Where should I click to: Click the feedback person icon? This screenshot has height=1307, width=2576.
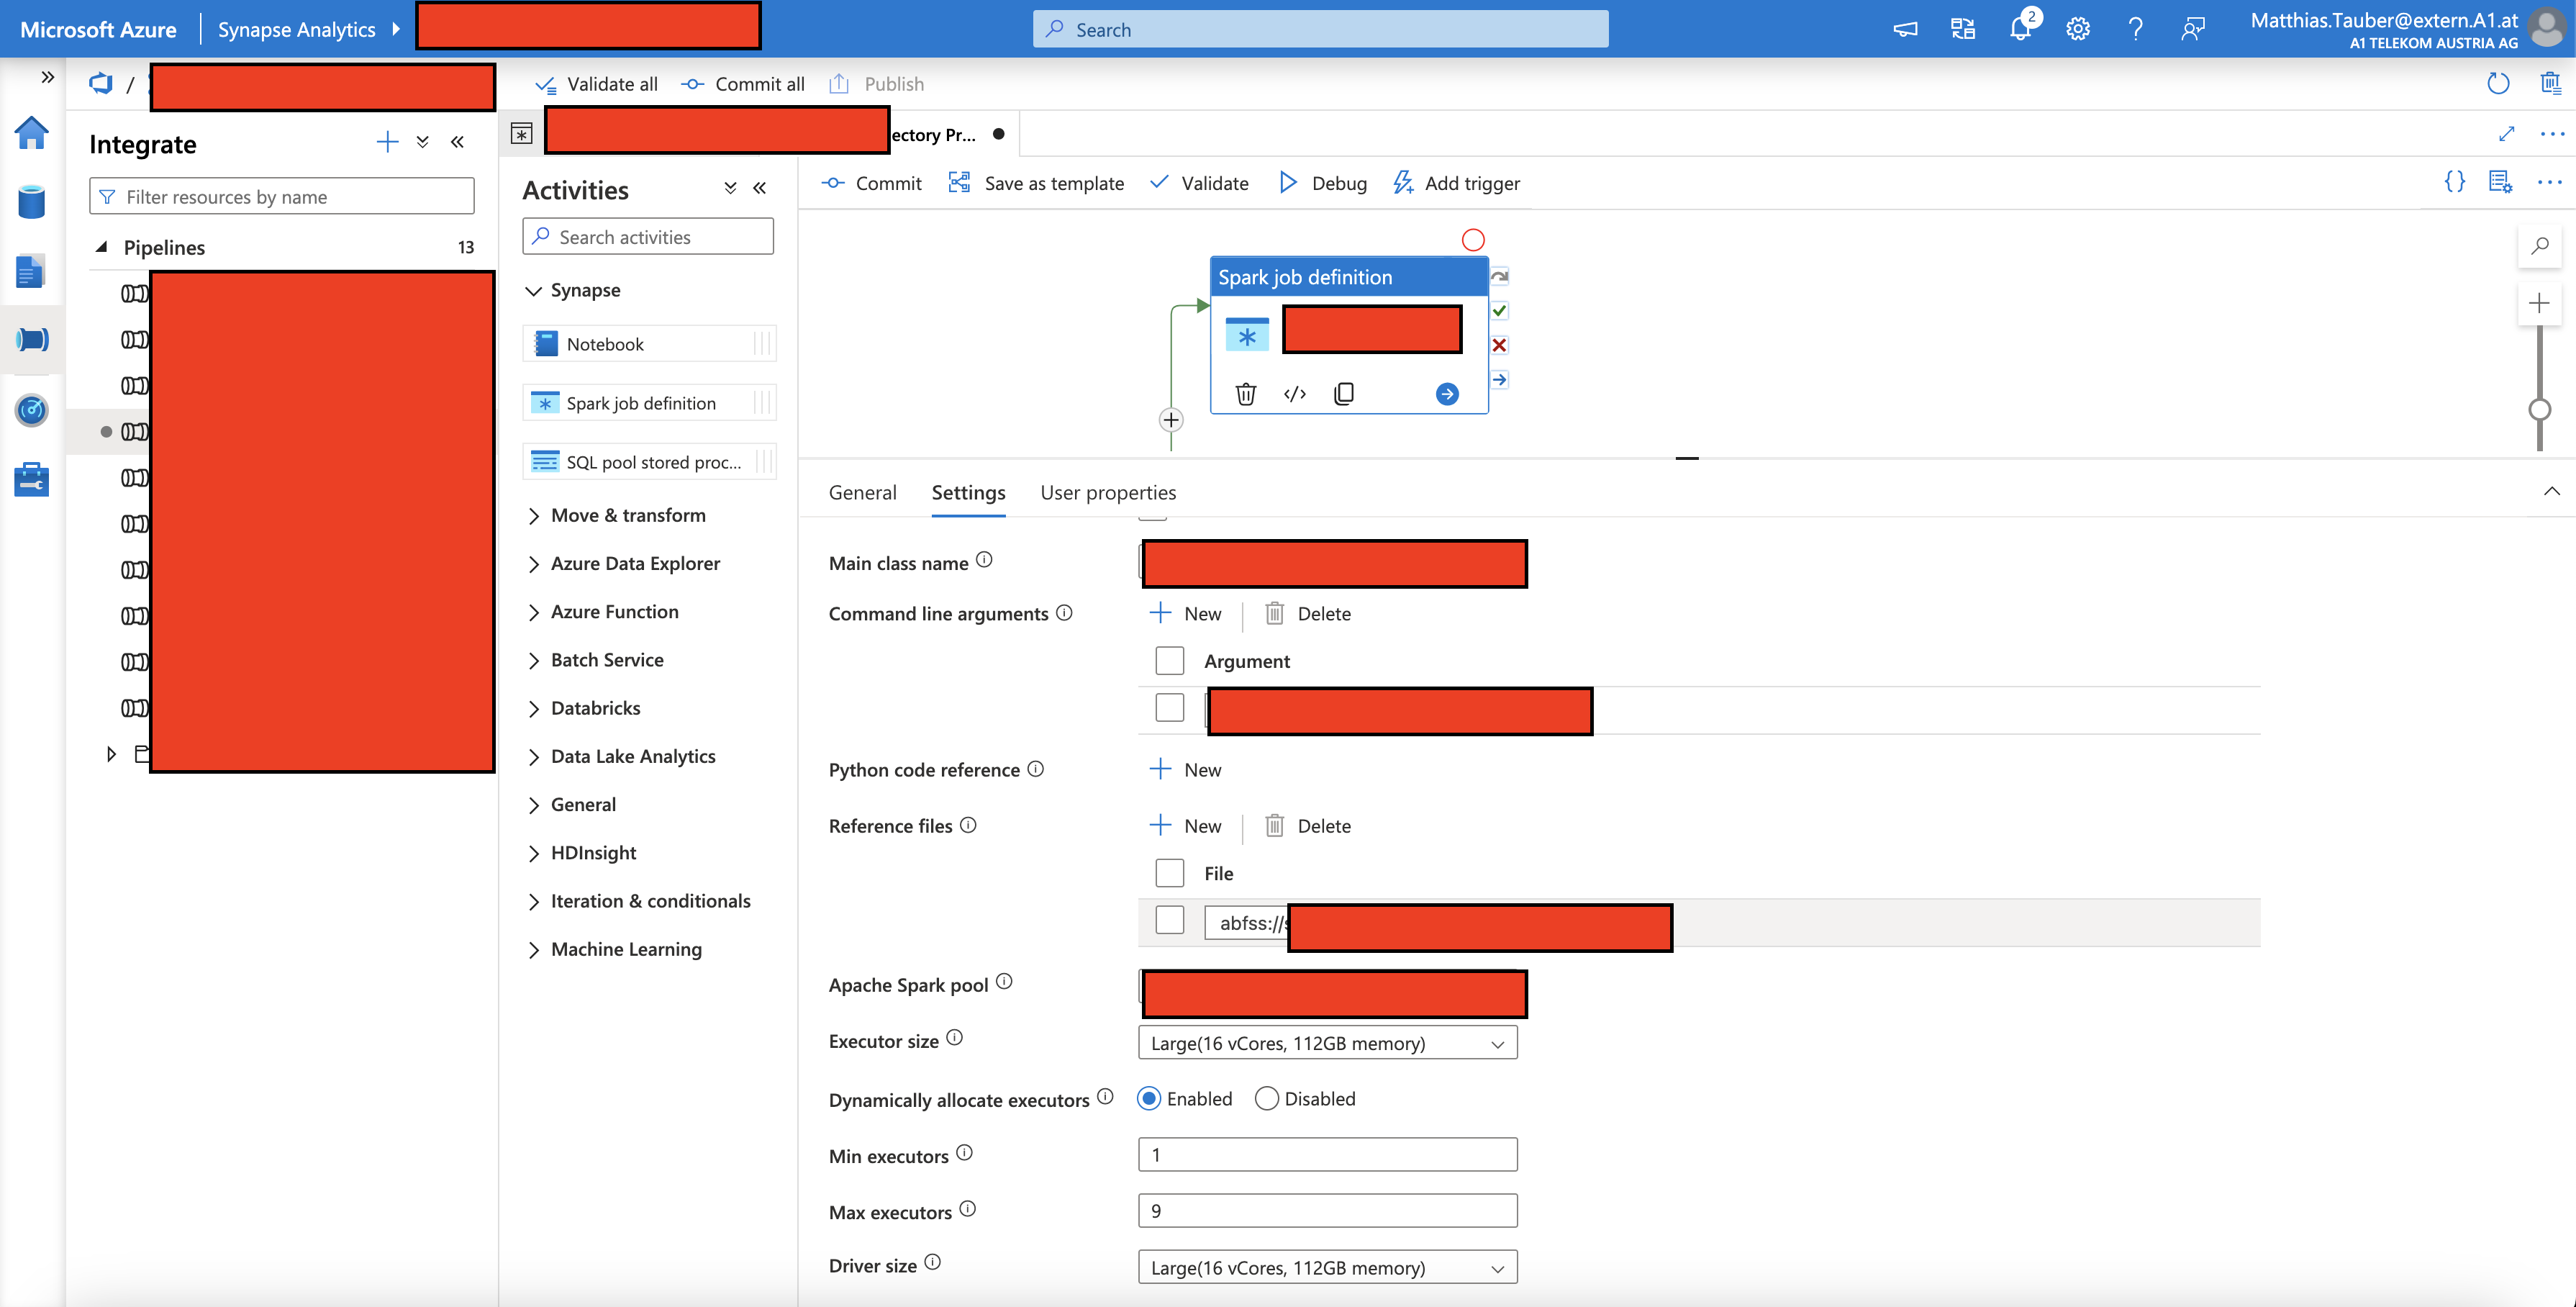2192,29
